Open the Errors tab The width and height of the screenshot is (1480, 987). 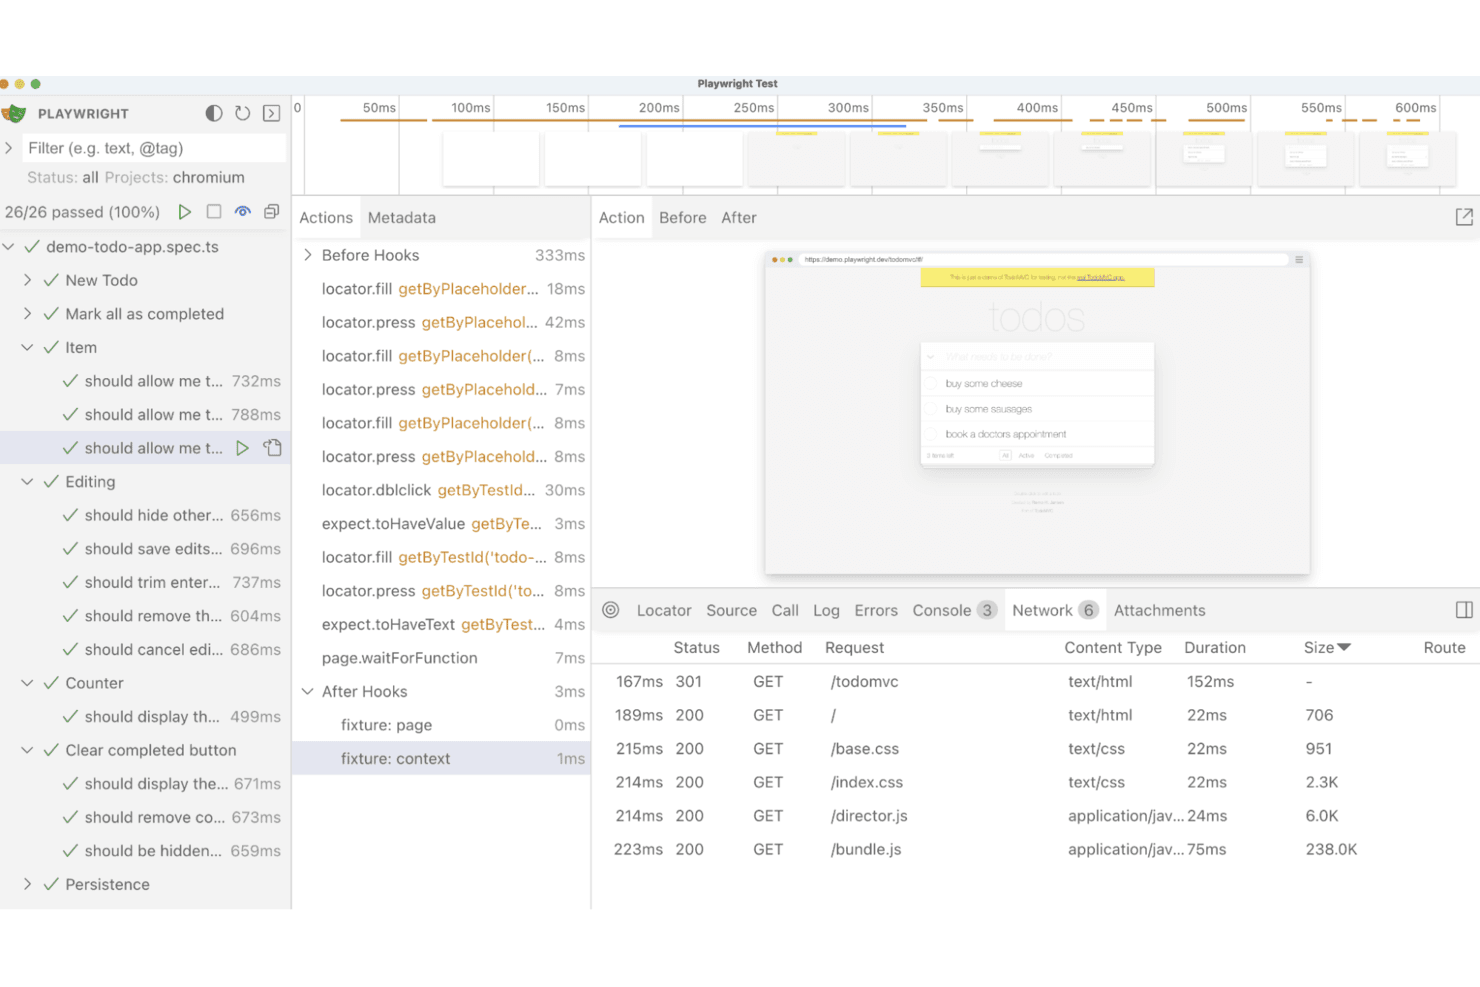(x=876, y=610)
